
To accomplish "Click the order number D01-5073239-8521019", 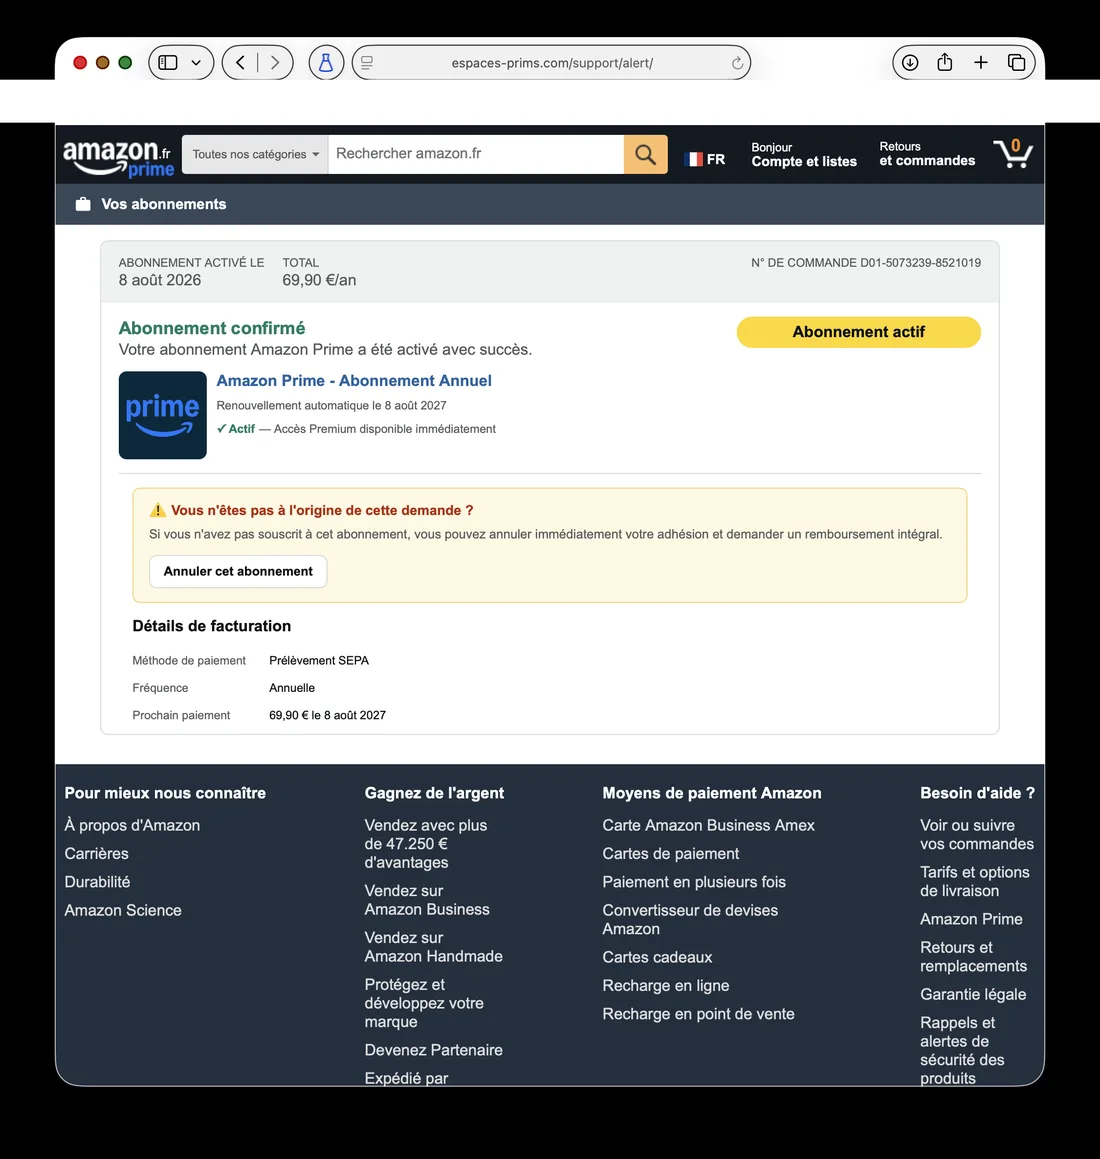I will (920, 262).
